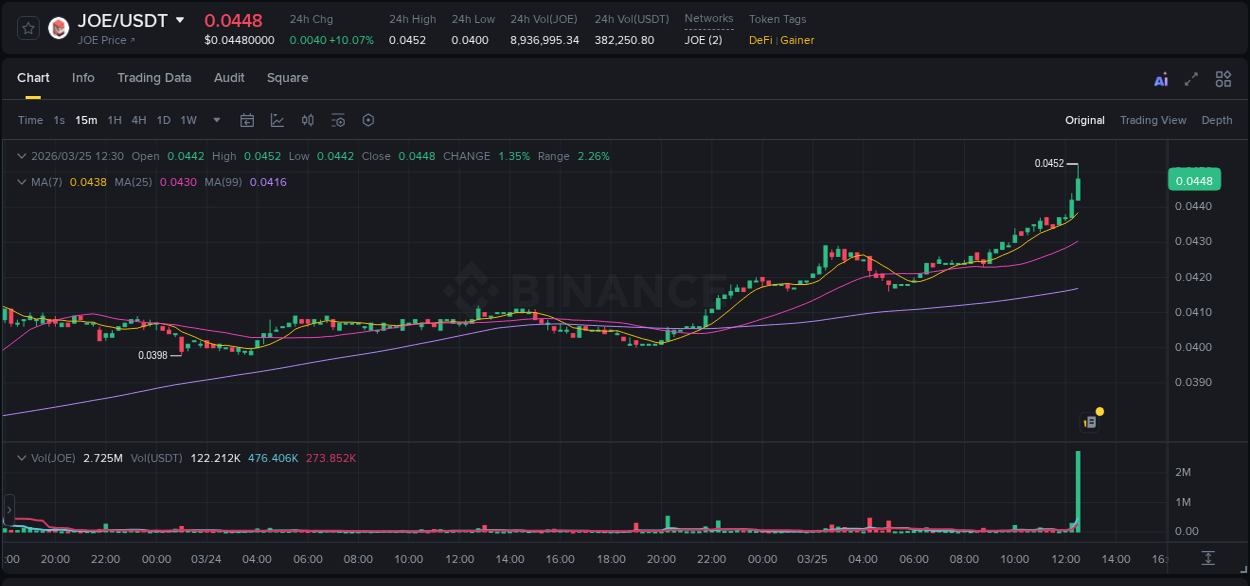This screenshot has width=1250, height=586.
Task: Launch the AI analysis feature
Action: pyautogui.click(x=1160, y=78)
